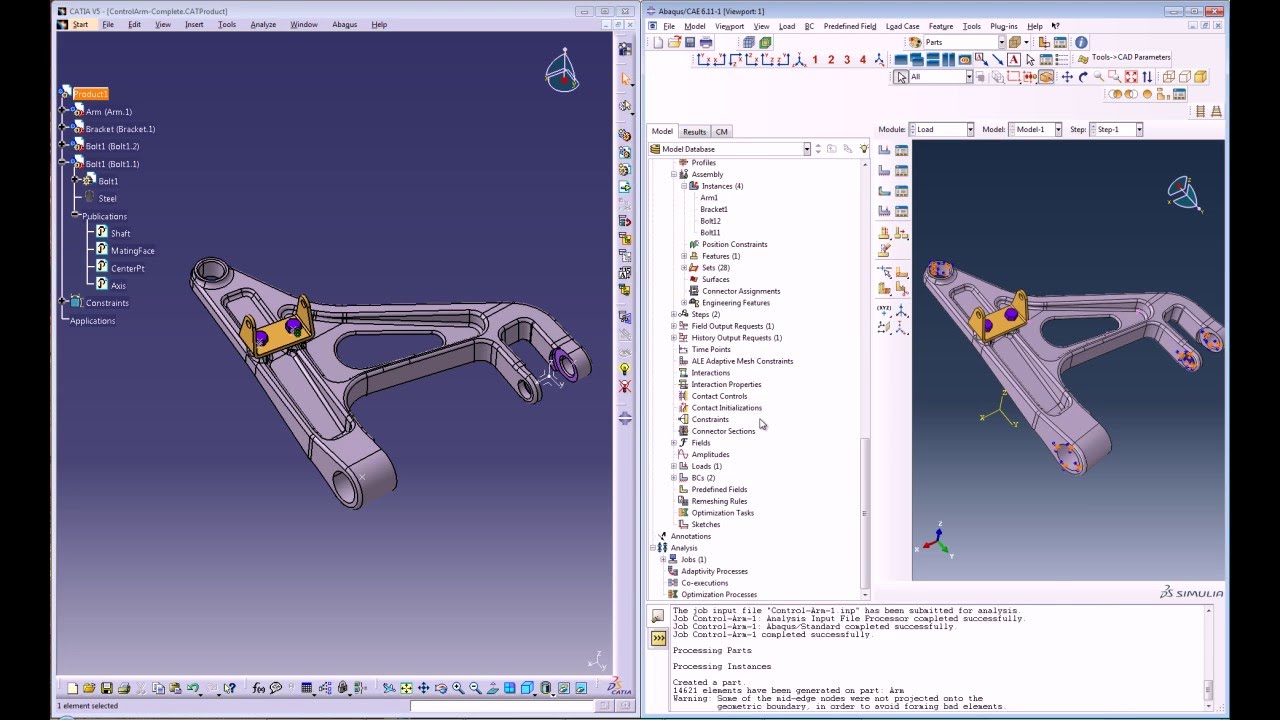Toggle the selection arrow tool beside All
This screenshot has width=1280, height=720.
pyautogui.click(x=901, y=77)
